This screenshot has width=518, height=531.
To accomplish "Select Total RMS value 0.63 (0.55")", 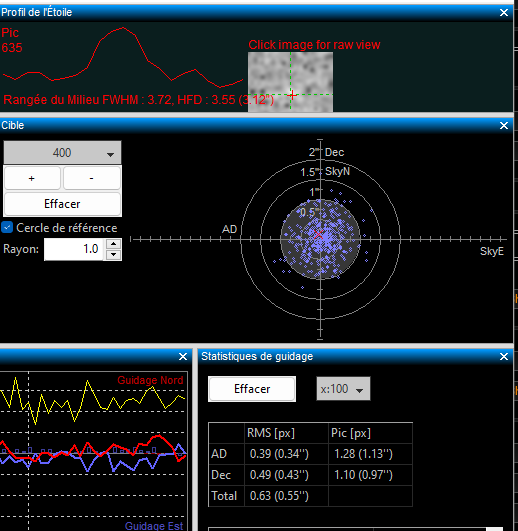I will [279, 496].
